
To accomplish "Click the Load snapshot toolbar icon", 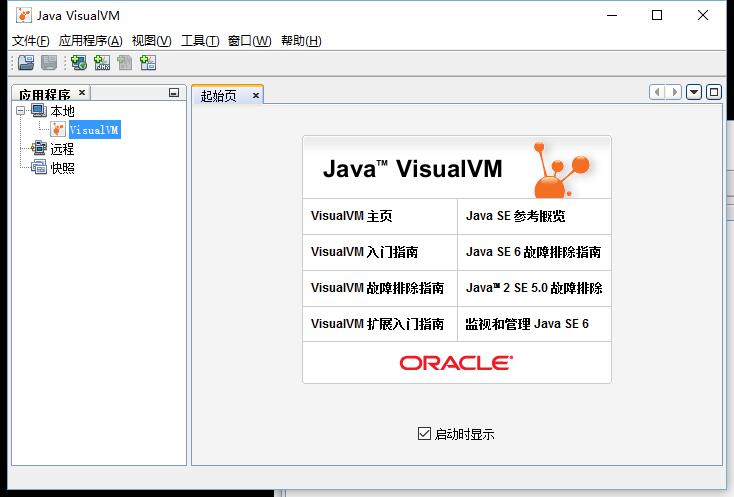I will click(26, 62).
